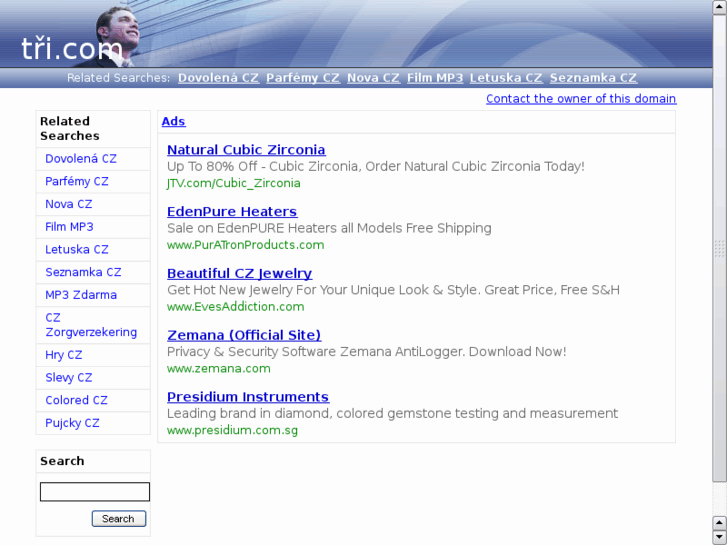
Task: Open Colored CZ sidebar link
Action: click(76, 400)
